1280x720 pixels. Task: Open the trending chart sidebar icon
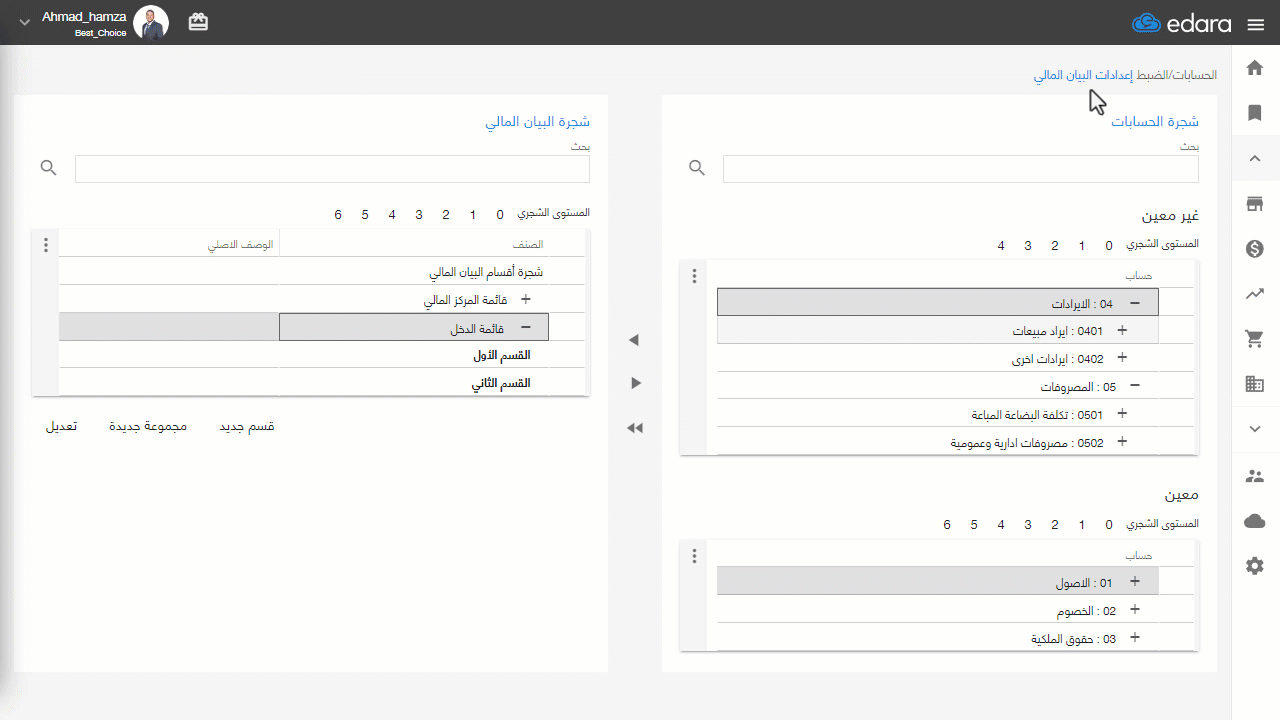click(x=1255, y=294)
